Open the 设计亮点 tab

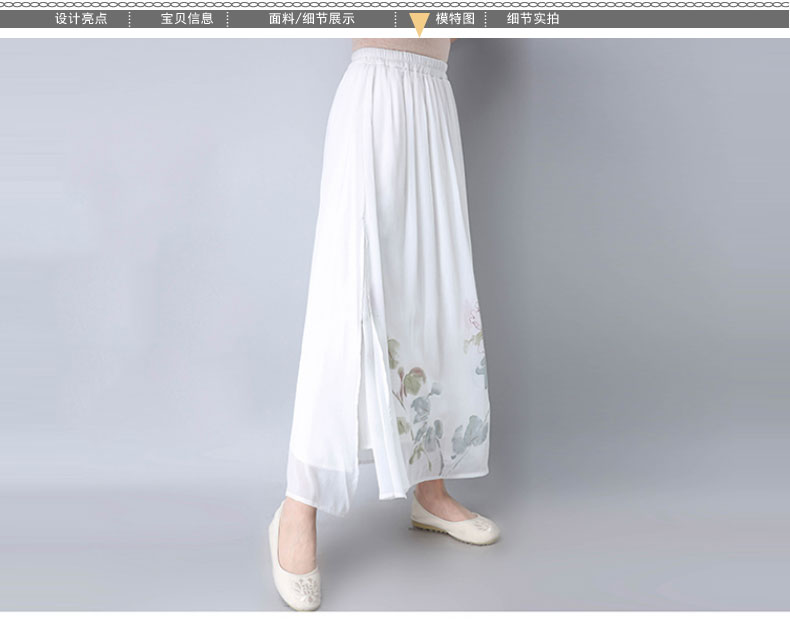pos(81,19)
